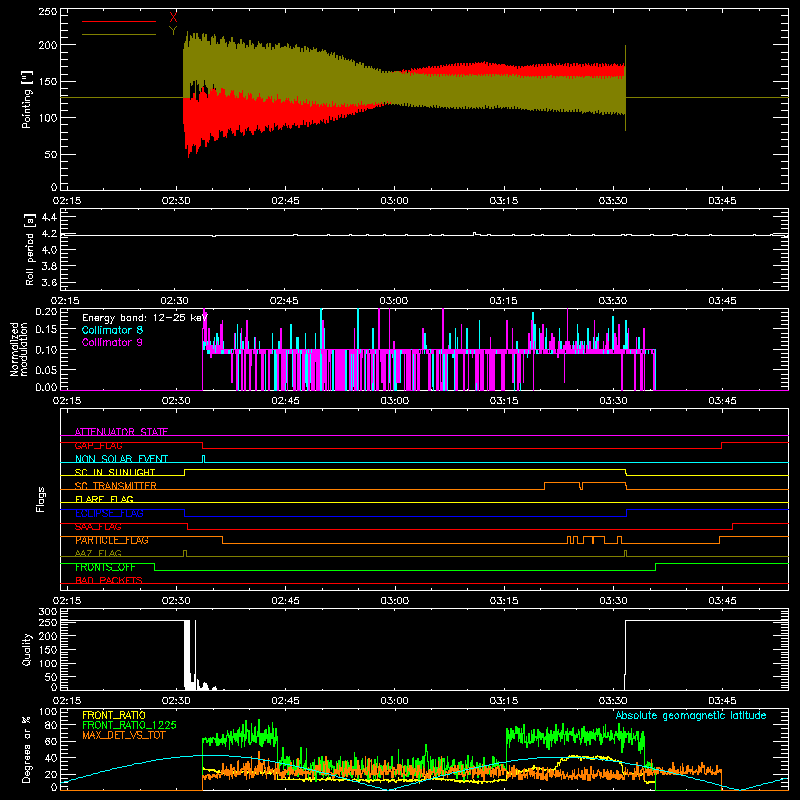Click the red X legend label
Image resolution: width=800 pixels, height=800 pixels.
point(173,18)
